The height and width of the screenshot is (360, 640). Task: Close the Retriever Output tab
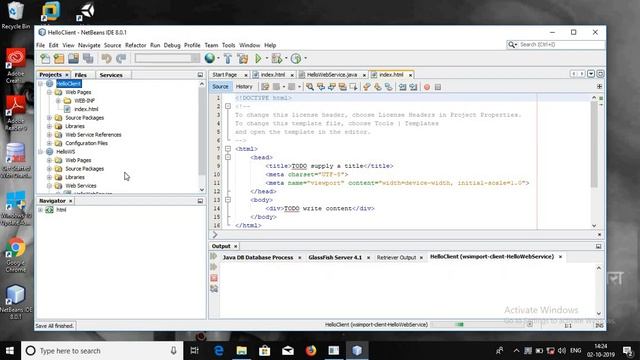(x=421, y=258)
